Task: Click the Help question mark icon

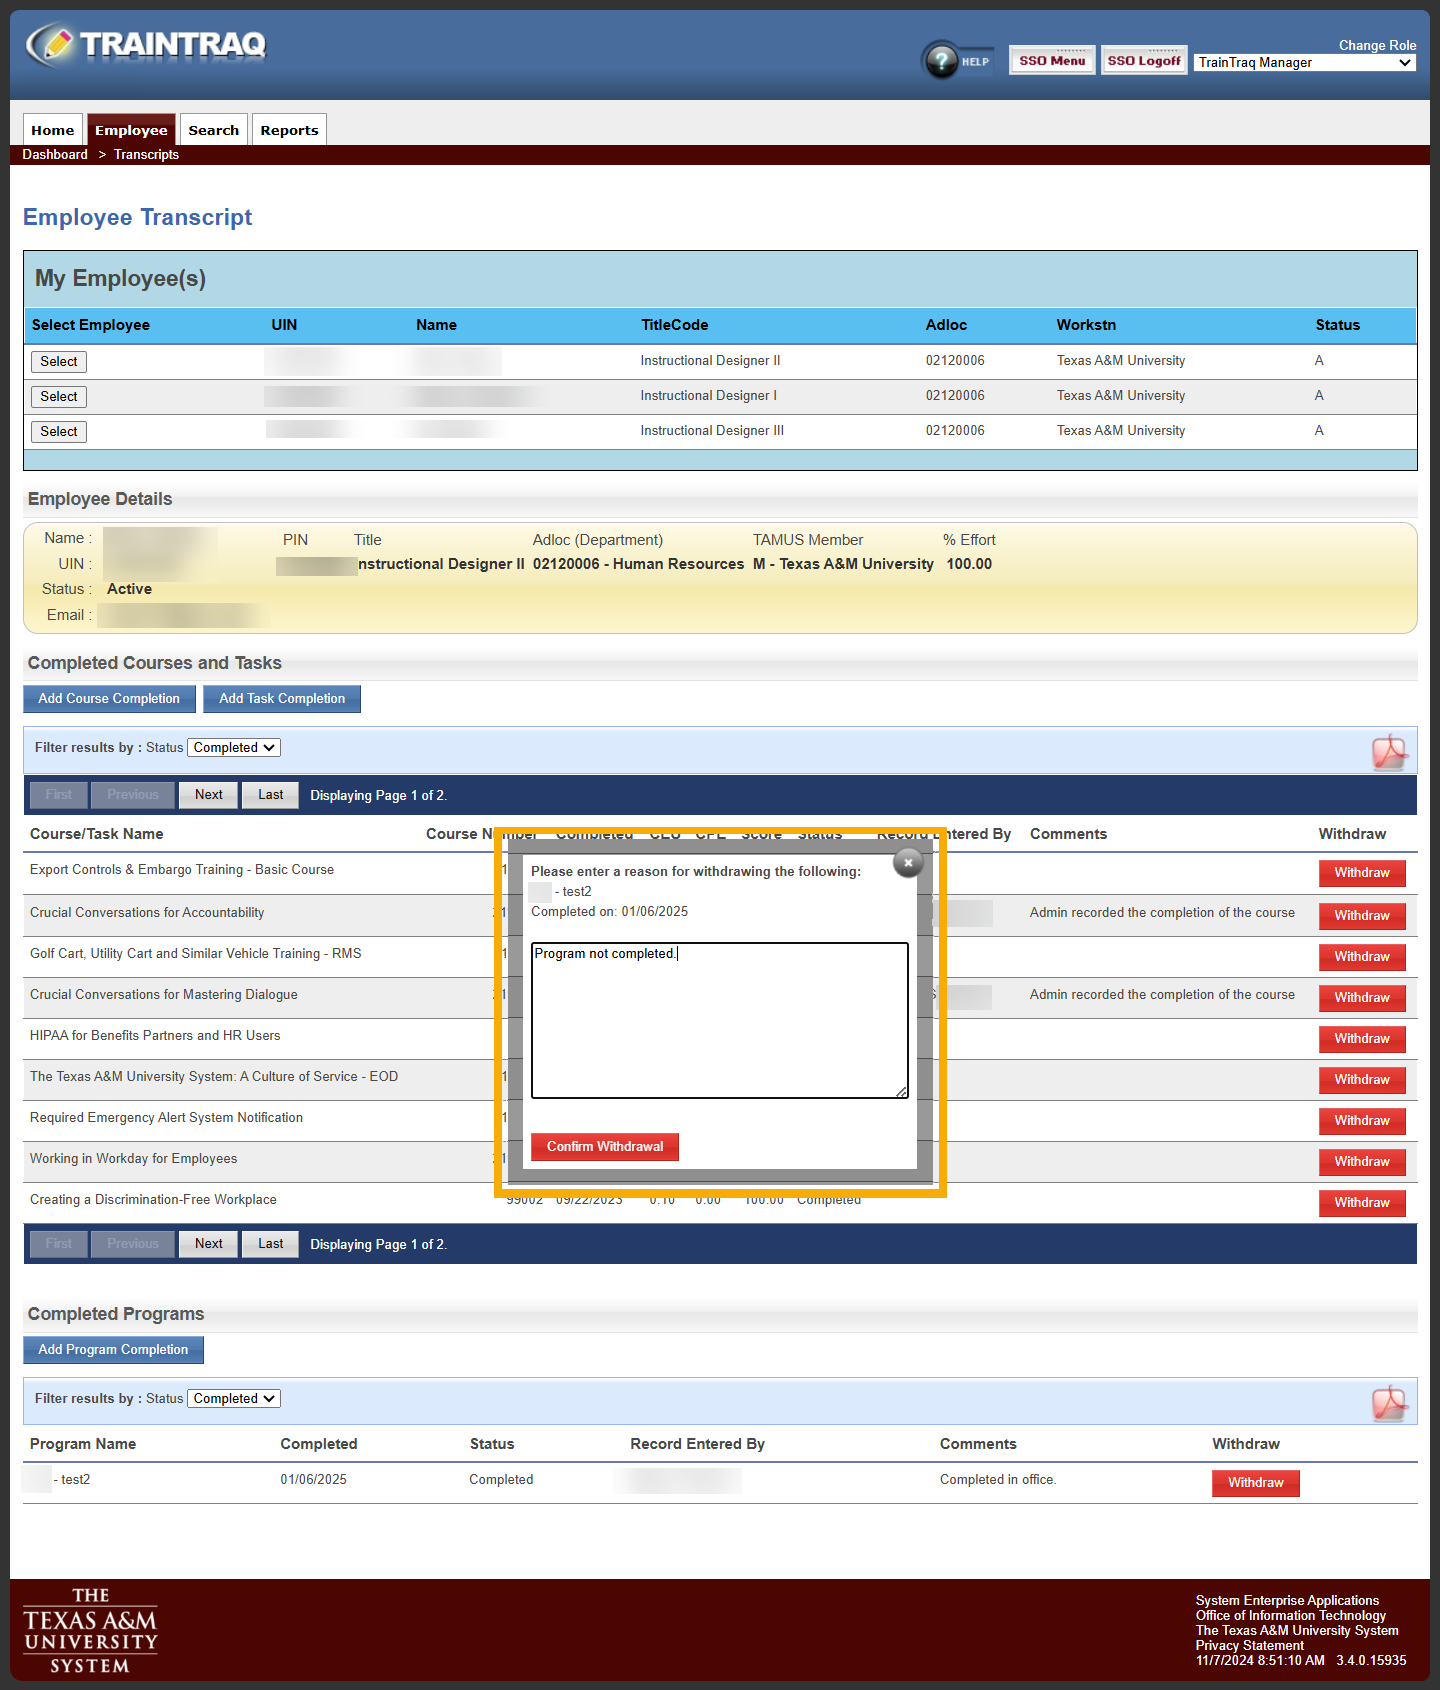Action: pos(941,61)
